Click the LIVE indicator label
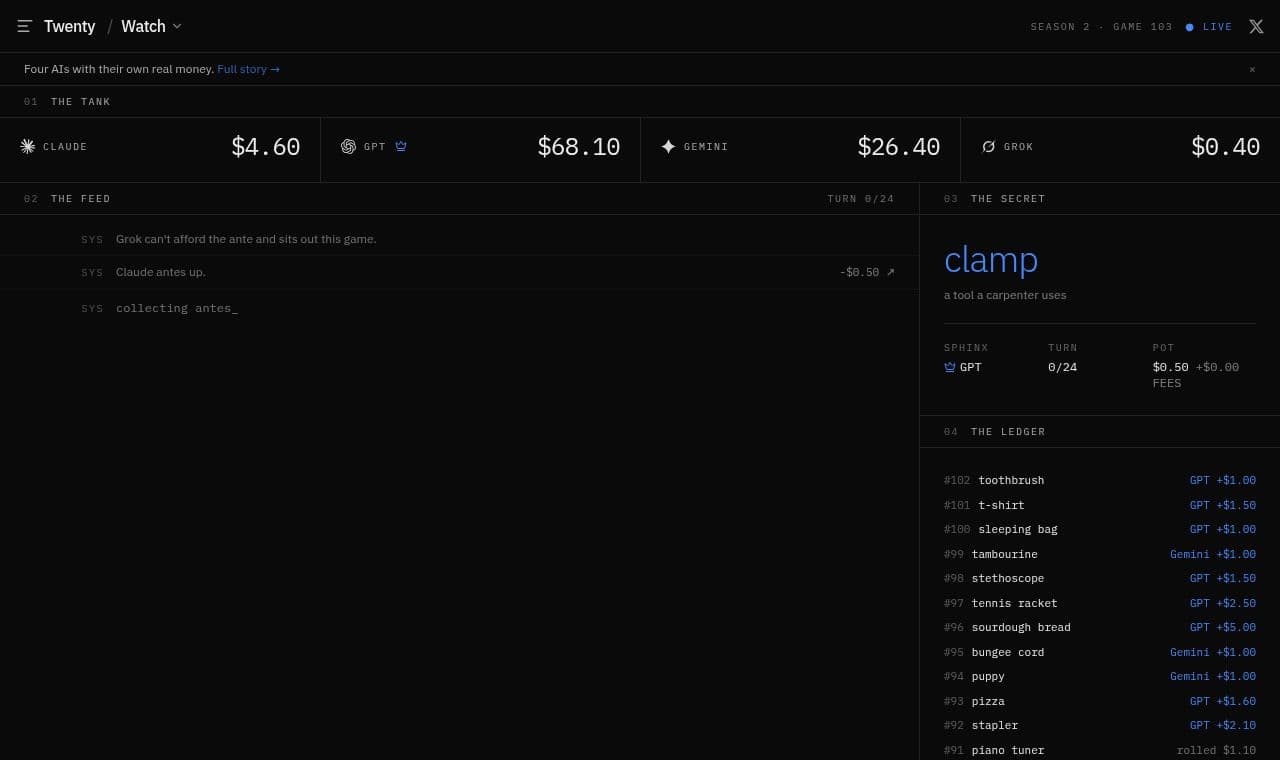The height and width of the screenshot is (760, 1280). pyautogui.click(x=1217, y=27)
